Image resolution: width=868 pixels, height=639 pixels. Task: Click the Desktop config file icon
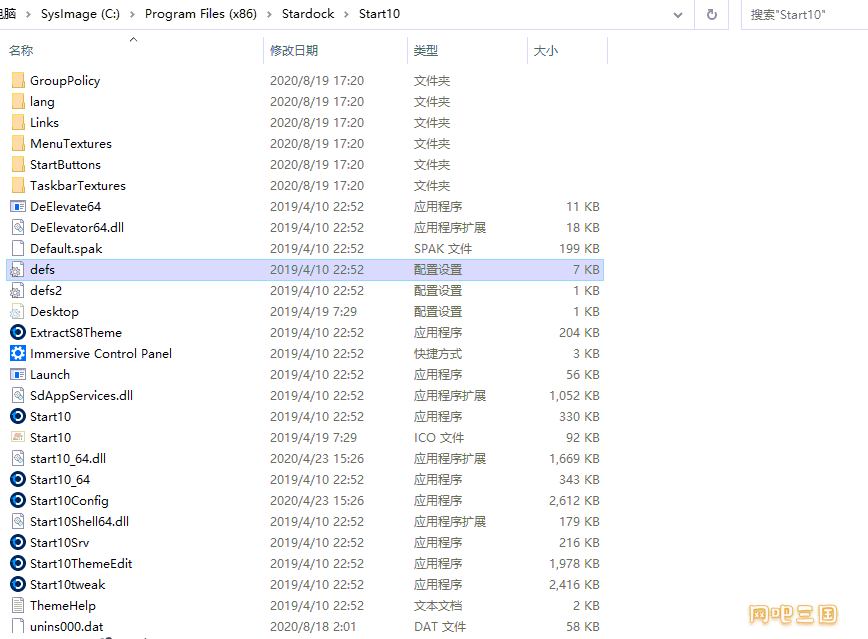click(x=18, y=312)
